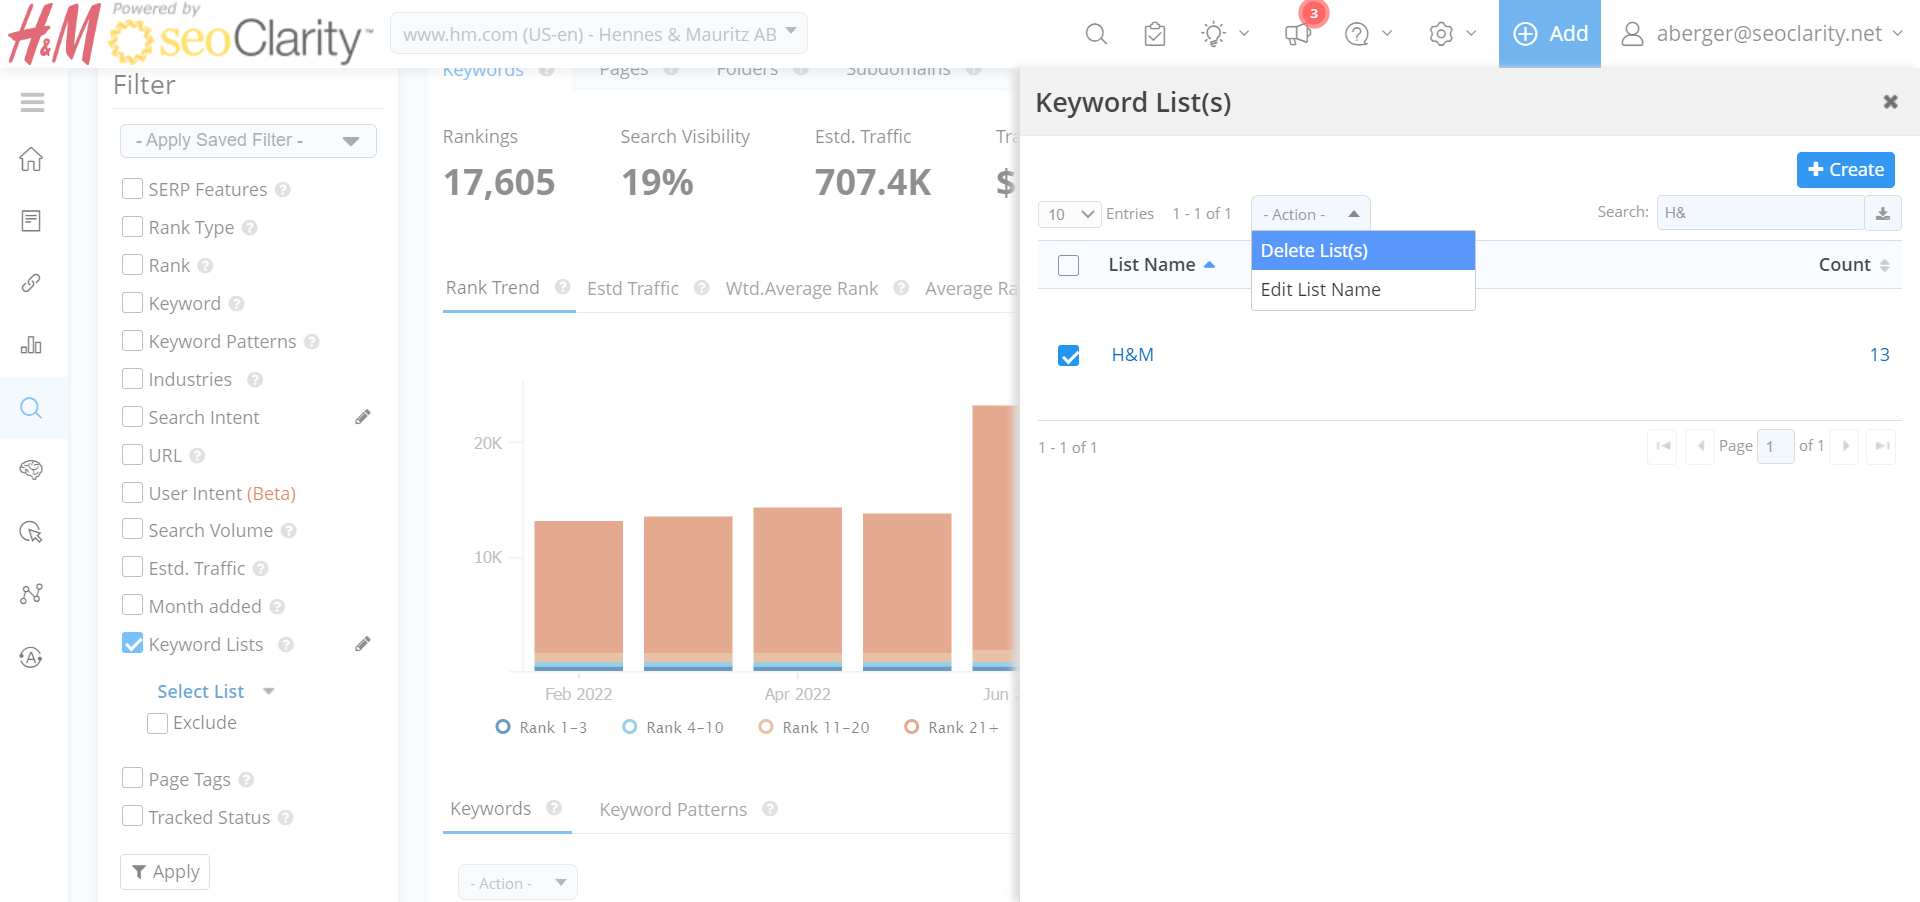Screen dimensions: 1920x902
Task: Open the link icon in left sidebar
Action: pos(31,283)
